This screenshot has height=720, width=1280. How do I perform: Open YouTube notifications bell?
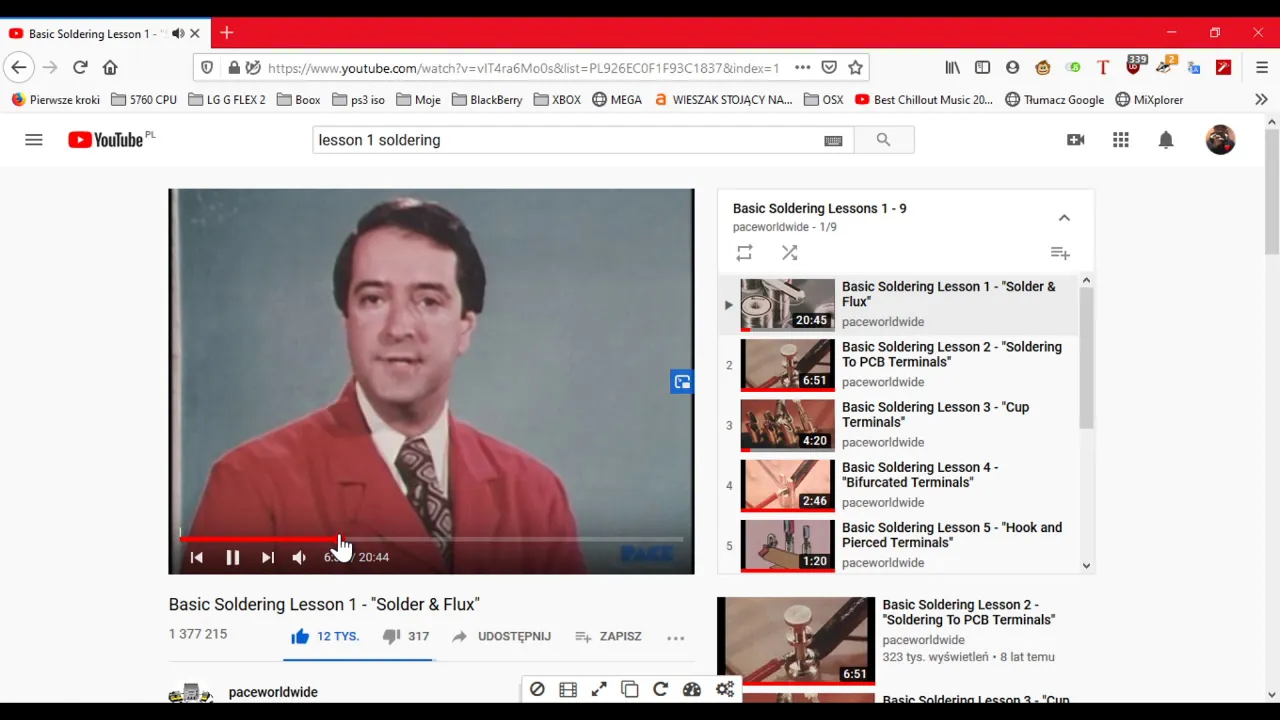[1166, 140]
